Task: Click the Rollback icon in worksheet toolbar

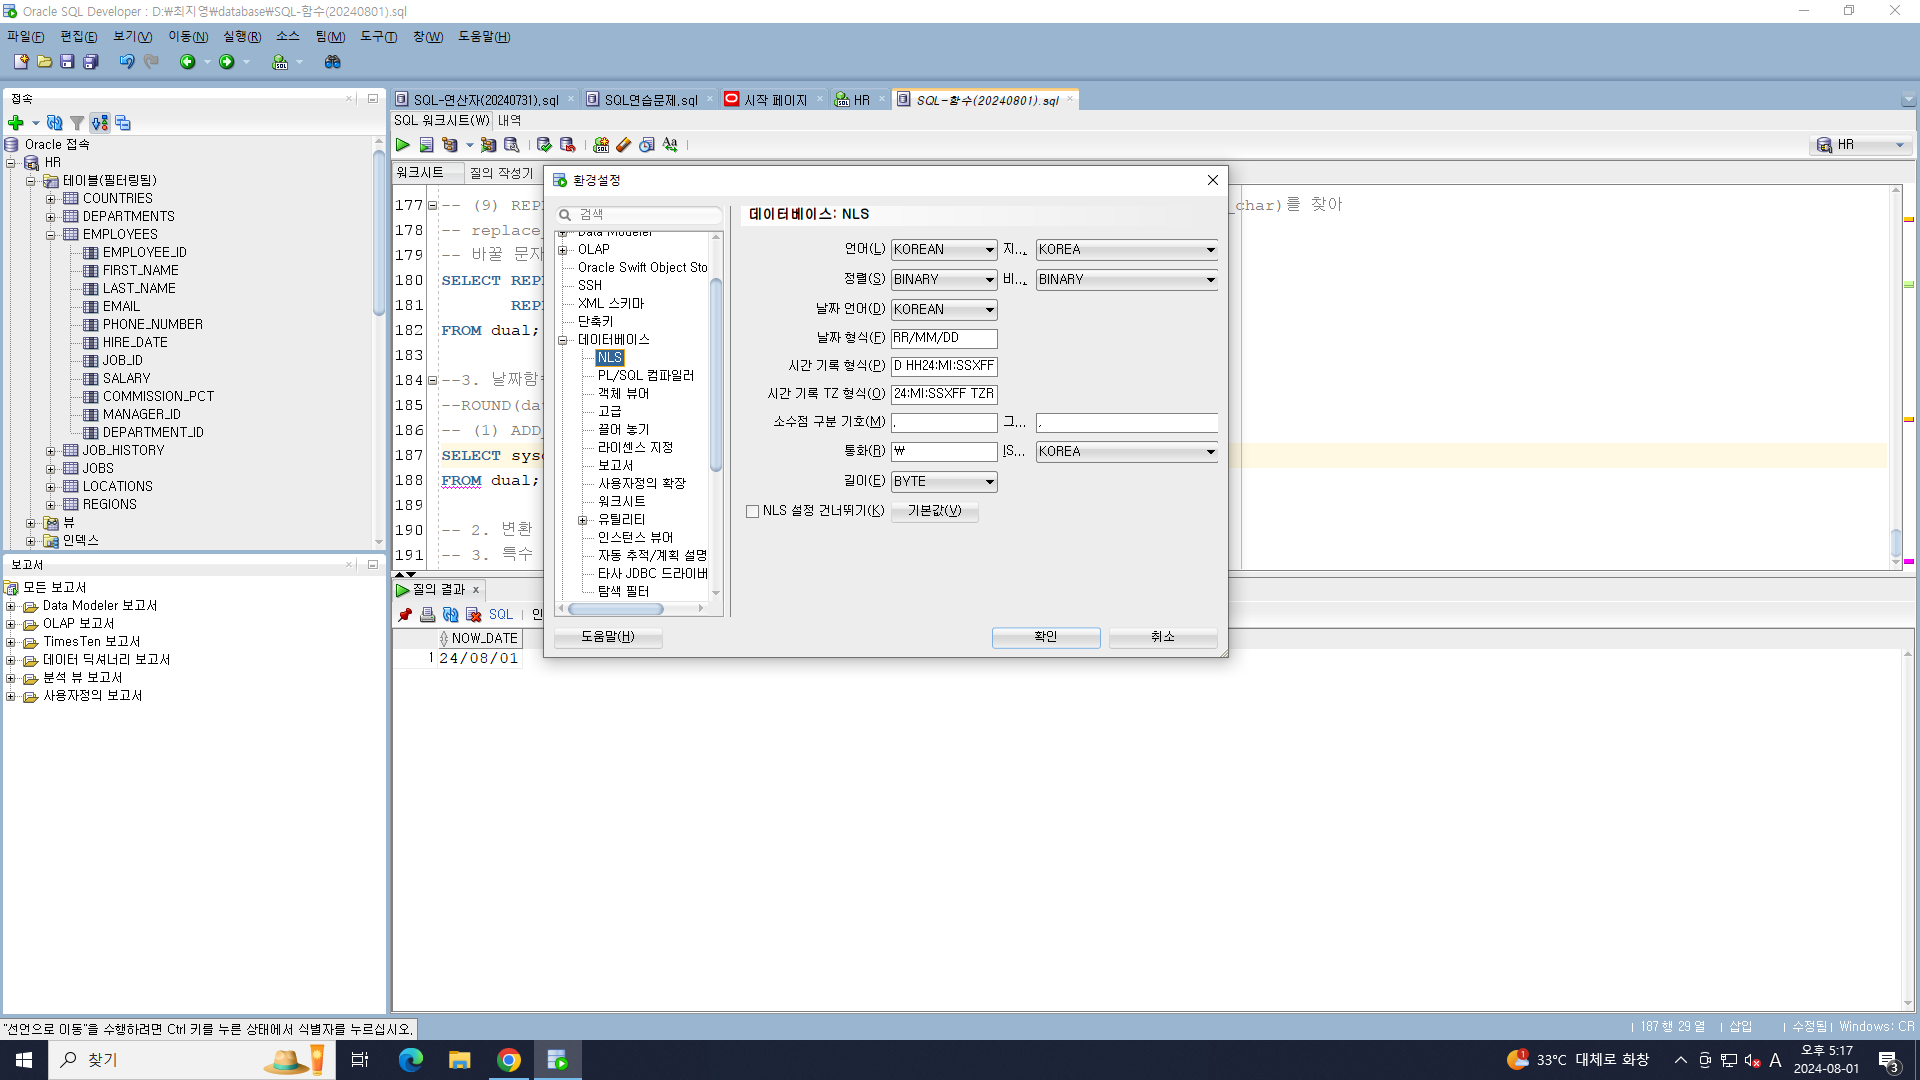Action: (567, 145)
